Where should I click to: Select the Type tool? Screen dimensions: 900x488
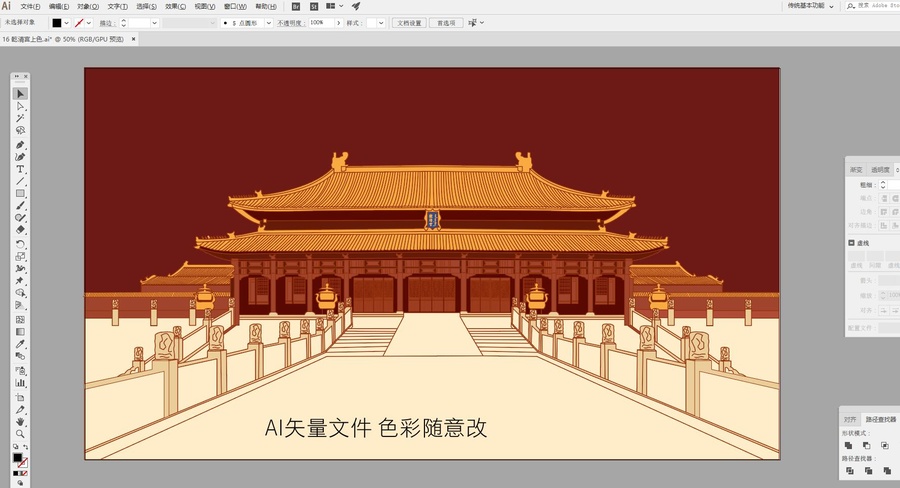point(20,169)
